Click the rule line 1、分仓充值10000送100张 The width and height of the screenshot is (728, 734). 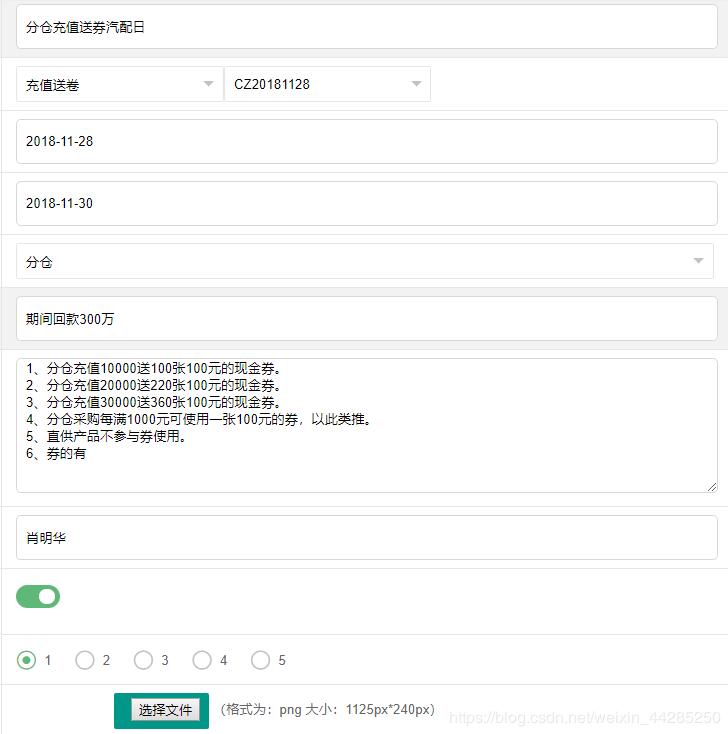coord(154,368)
